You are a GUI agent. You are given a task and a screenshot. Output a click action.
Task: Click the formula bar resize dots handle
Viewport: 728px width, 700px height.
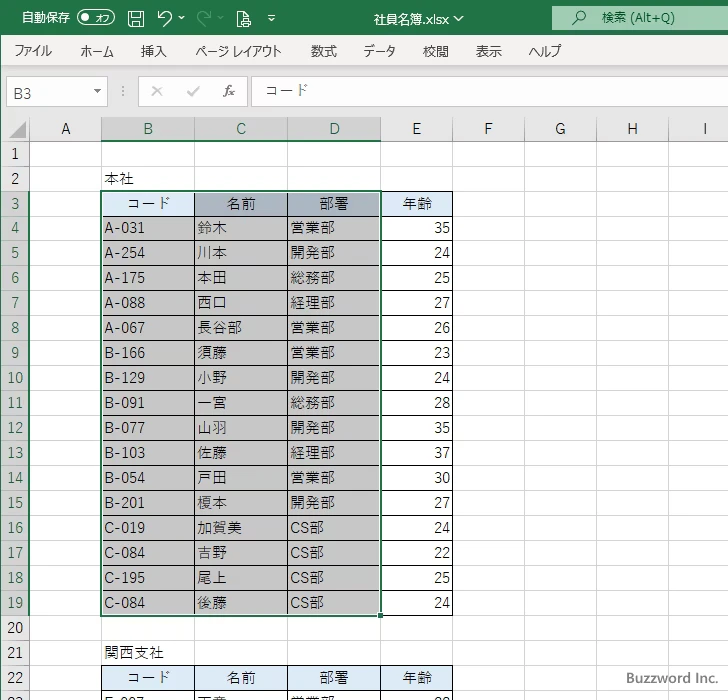pos(123,91)
